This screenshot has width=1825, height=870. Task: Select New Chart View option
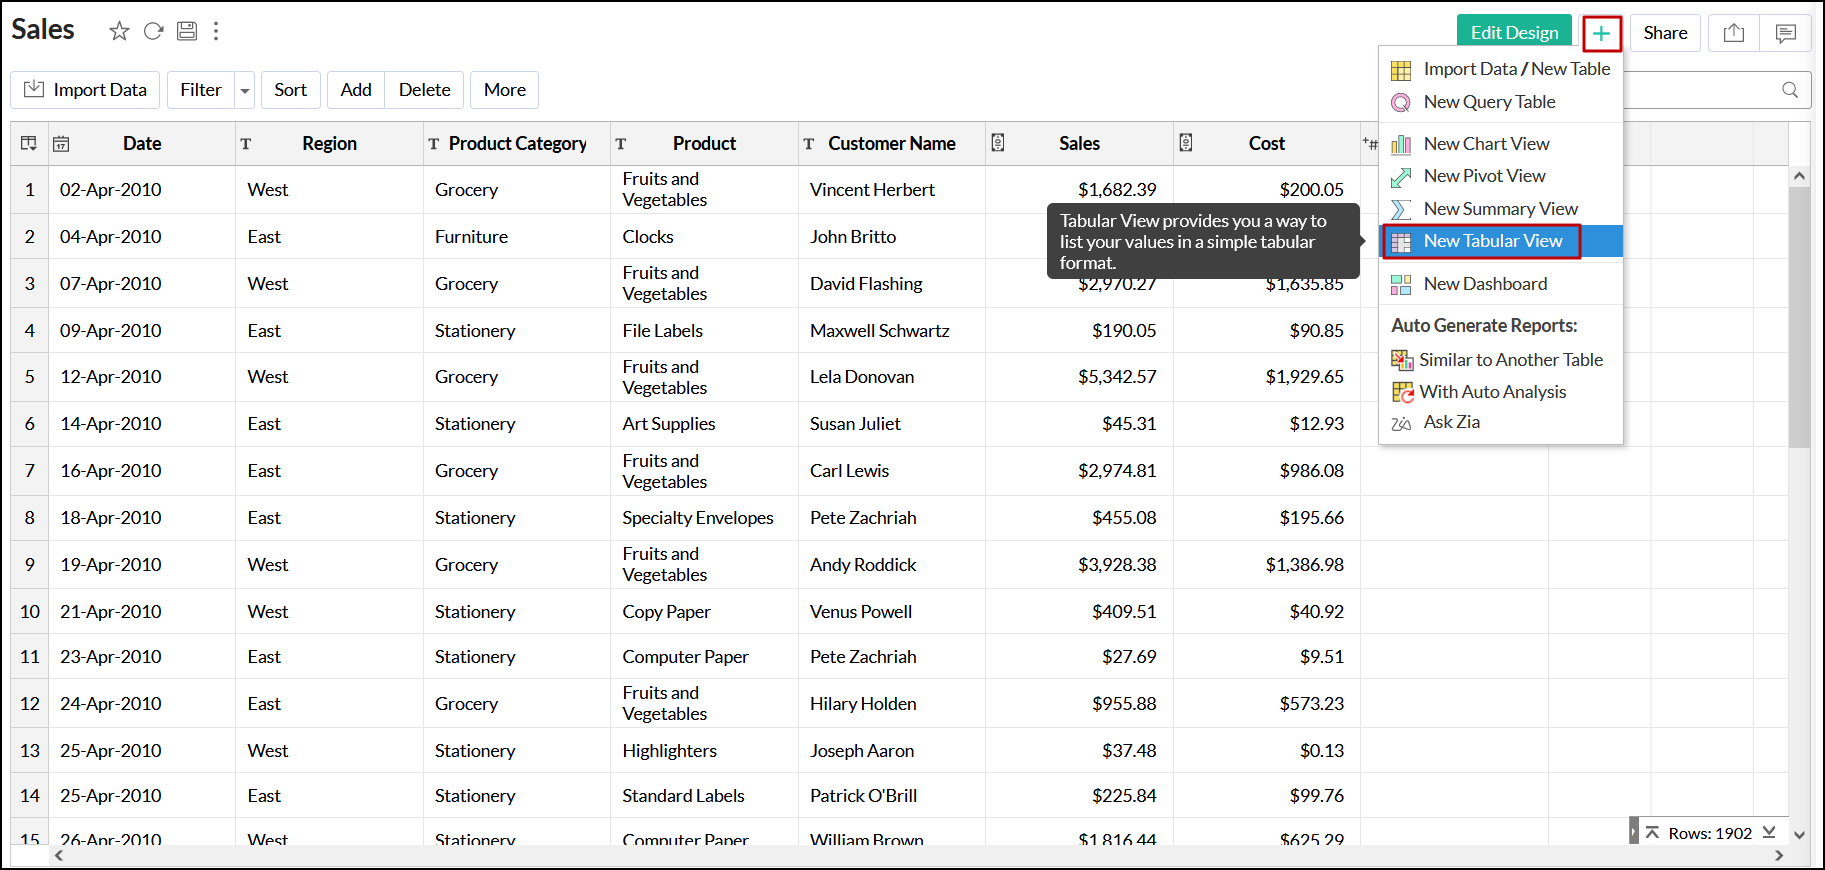[x=1486, y=144]
